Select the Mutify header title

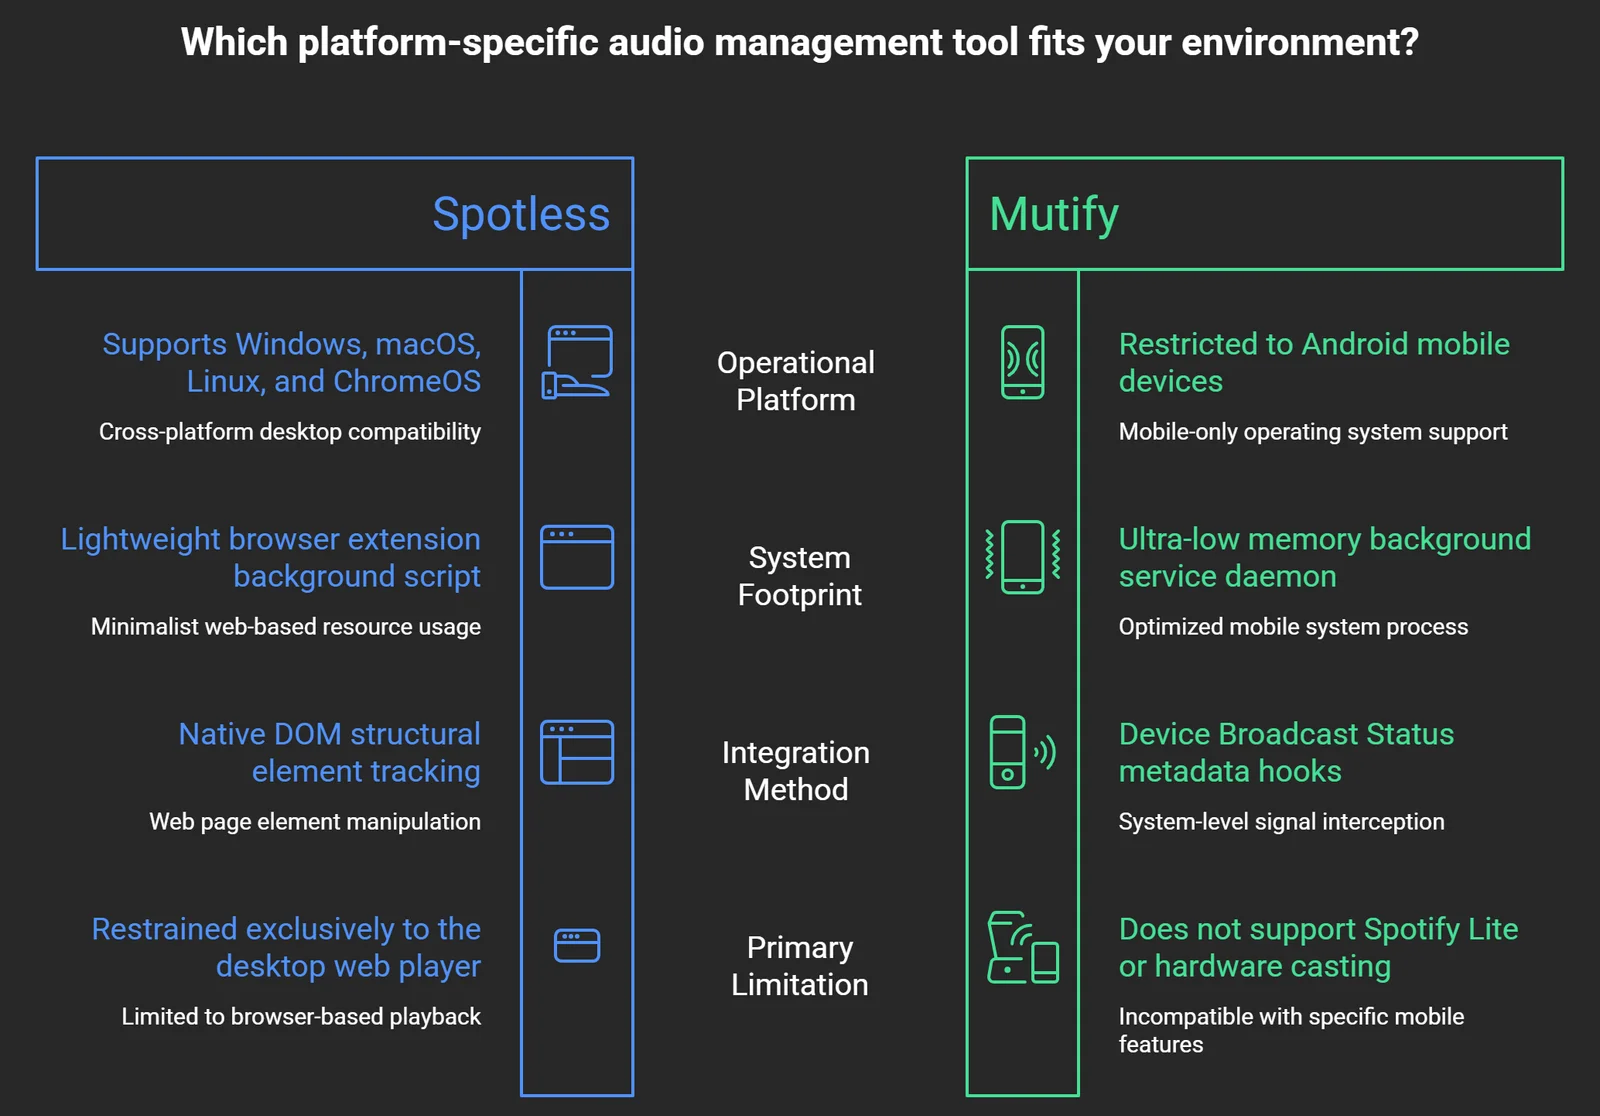pyautogui.click(x=1054, y=214)
